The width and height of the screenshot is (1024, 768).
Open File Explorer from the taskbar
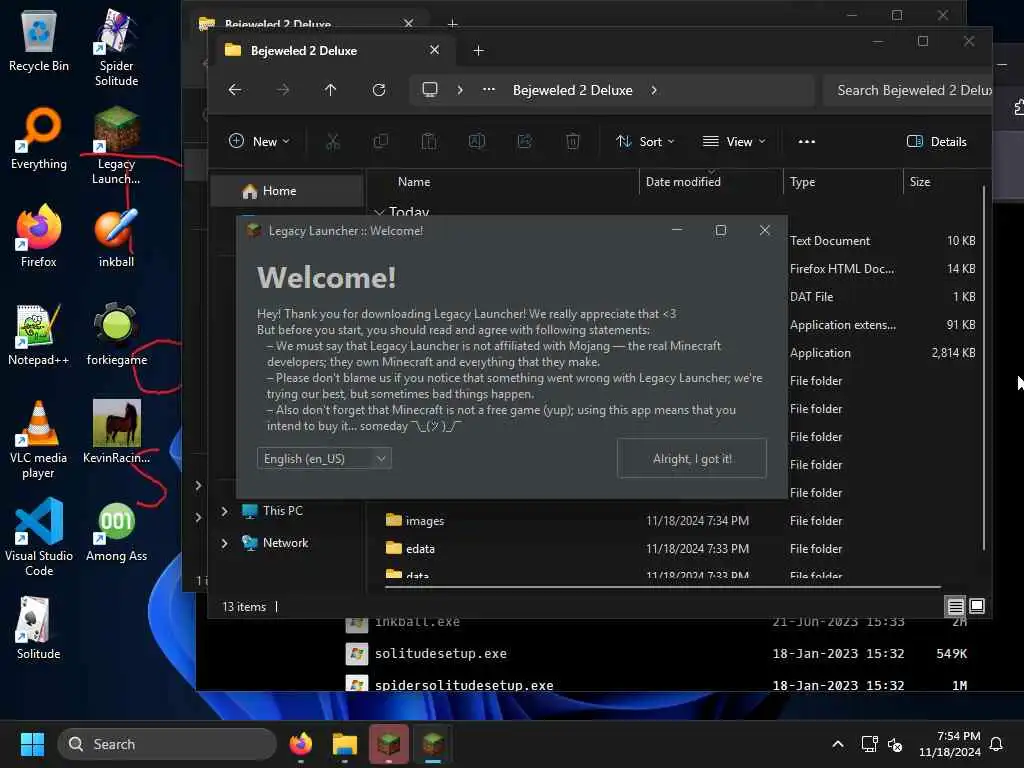point(344,744)
